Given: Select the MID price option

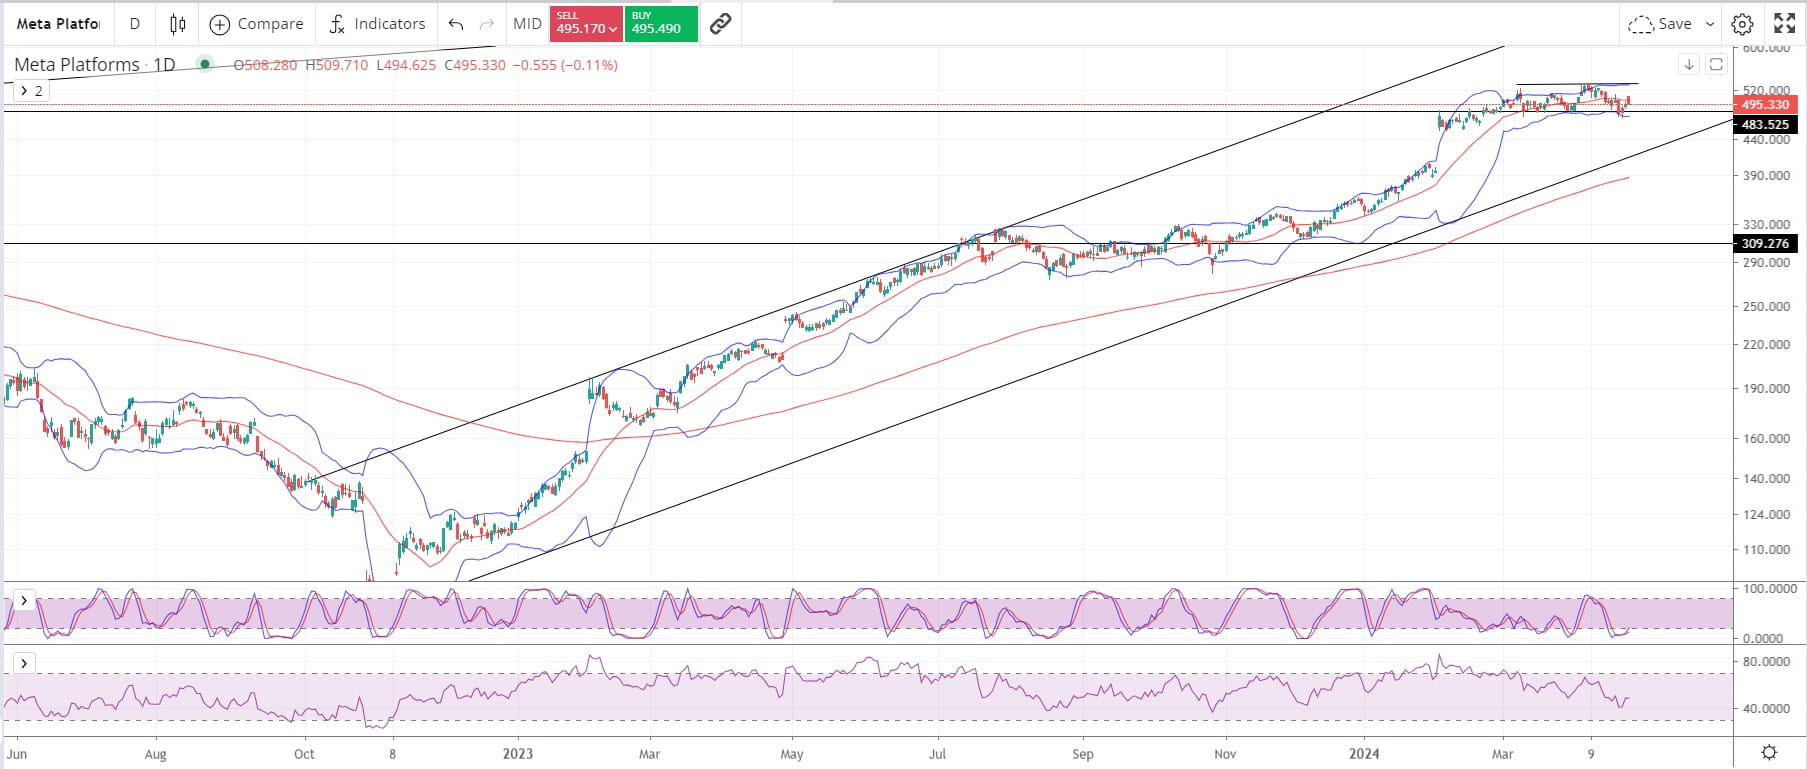Looking at the screenshot, I should (527, 23).
